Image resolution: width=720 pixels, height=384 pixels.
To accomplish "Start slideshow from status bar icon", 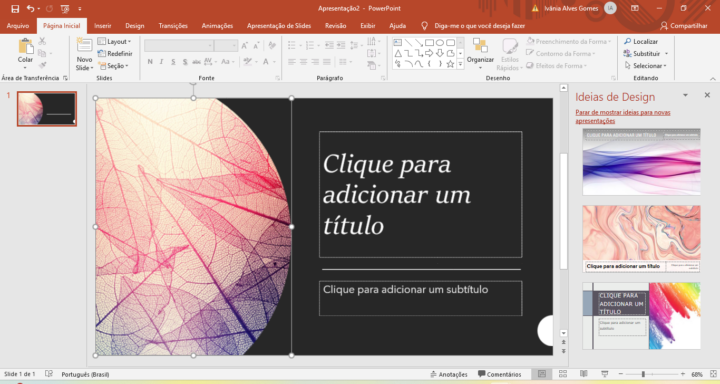I will tap(605, 374).
